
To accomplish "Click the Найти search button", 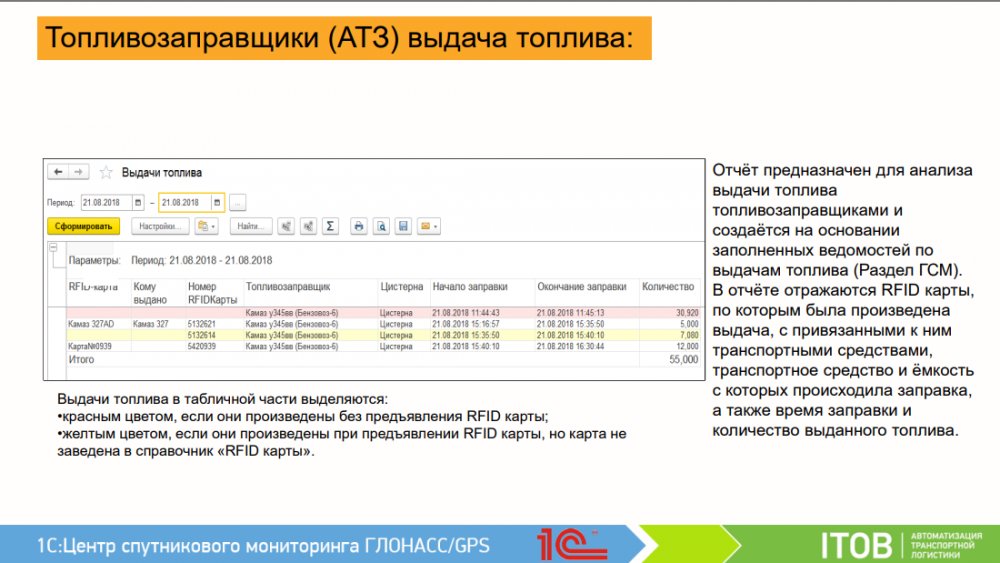I will pyautogui.click(x=251, y=226).
